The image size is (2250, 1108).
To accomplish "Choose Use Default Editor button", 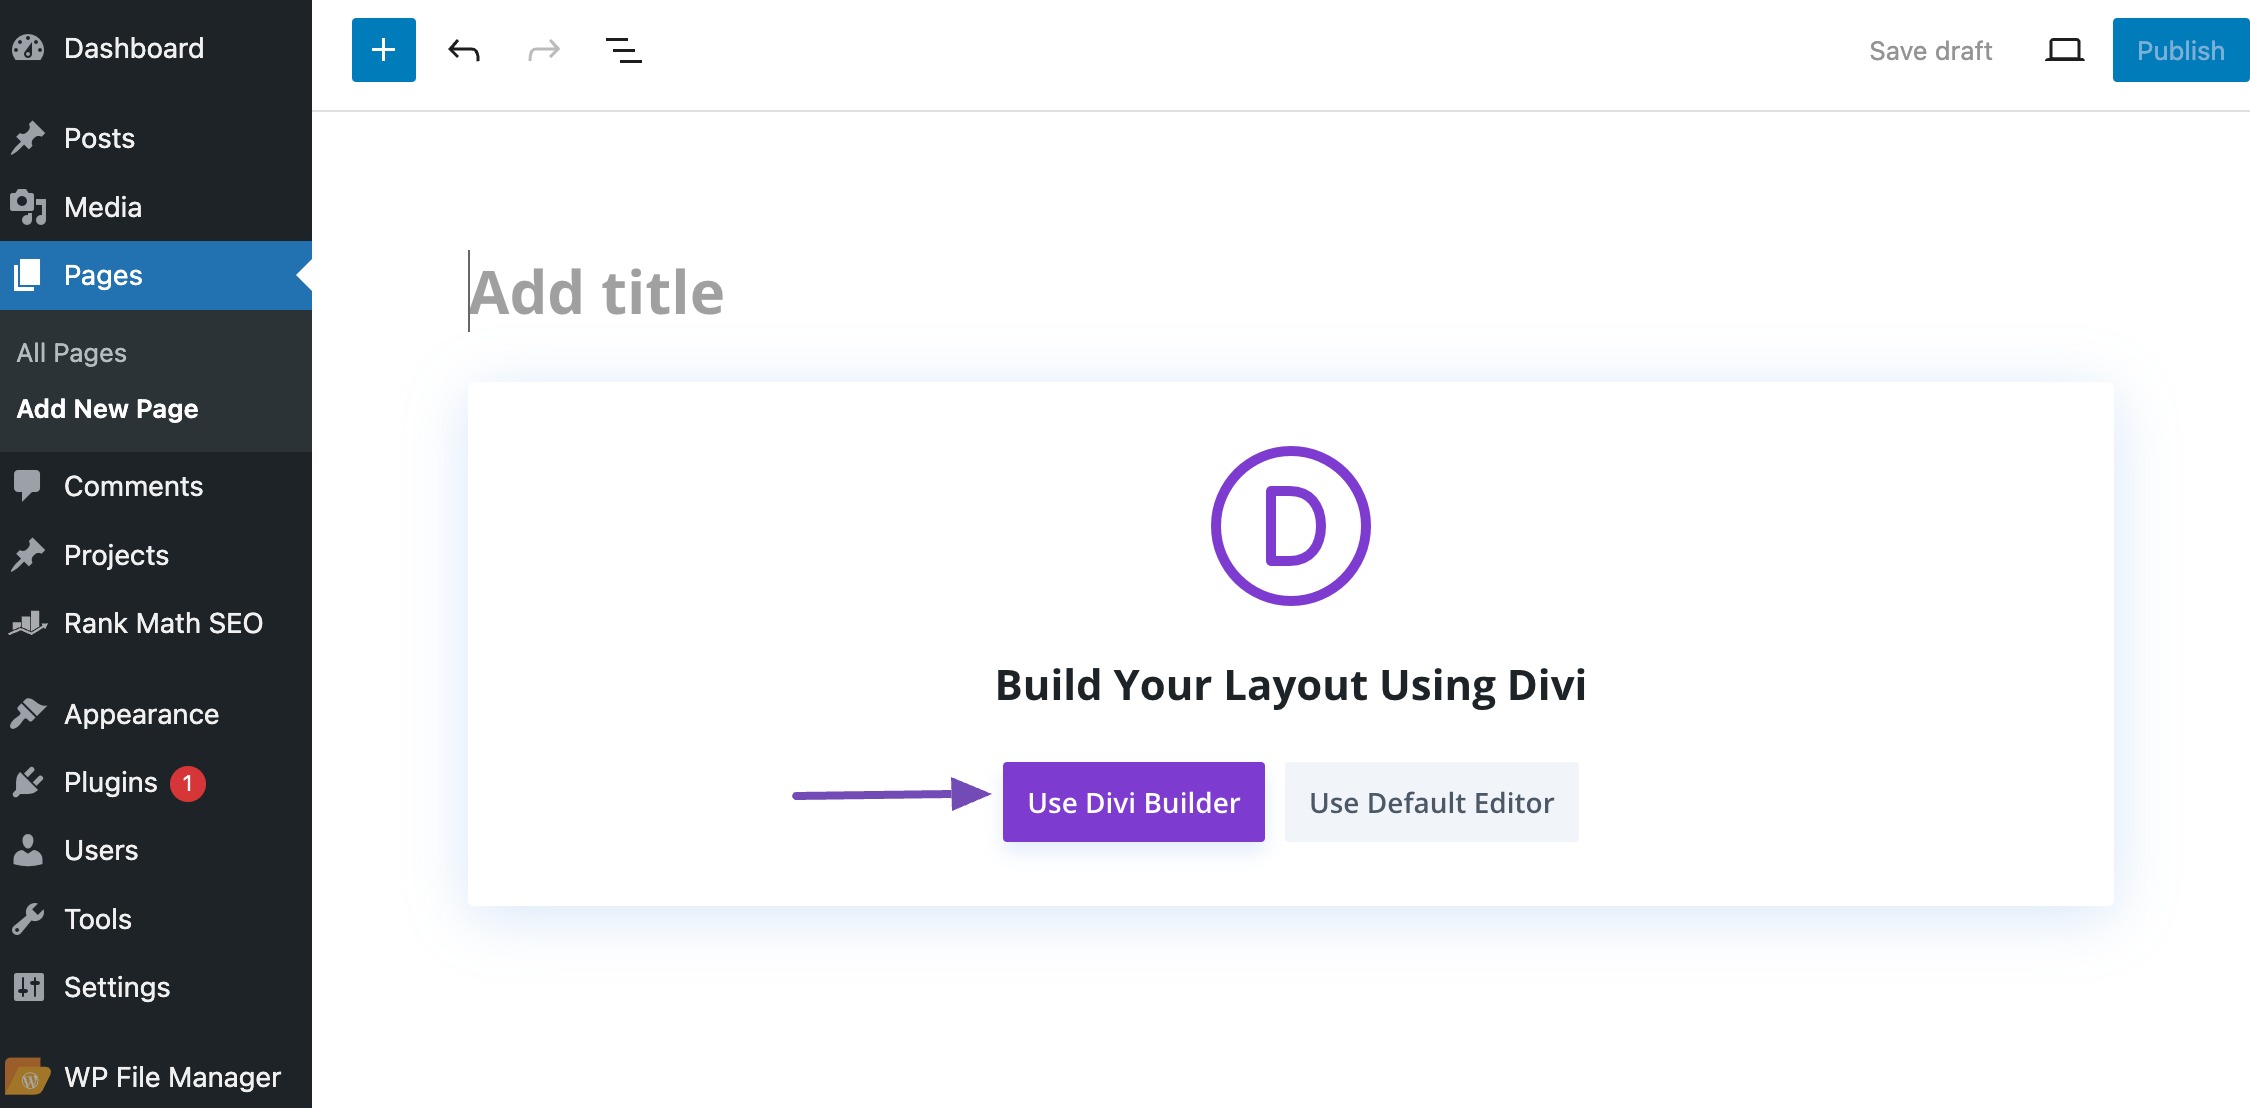I will (x=1432, y=802).
